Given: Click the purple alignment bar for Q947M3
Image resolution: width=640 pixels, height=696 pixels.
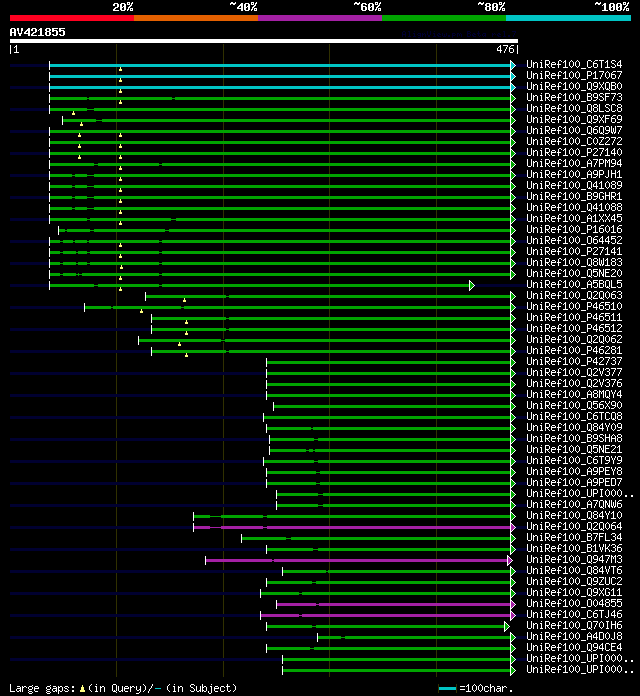Looking at the screenshot, I should click(x=356, y=561).
